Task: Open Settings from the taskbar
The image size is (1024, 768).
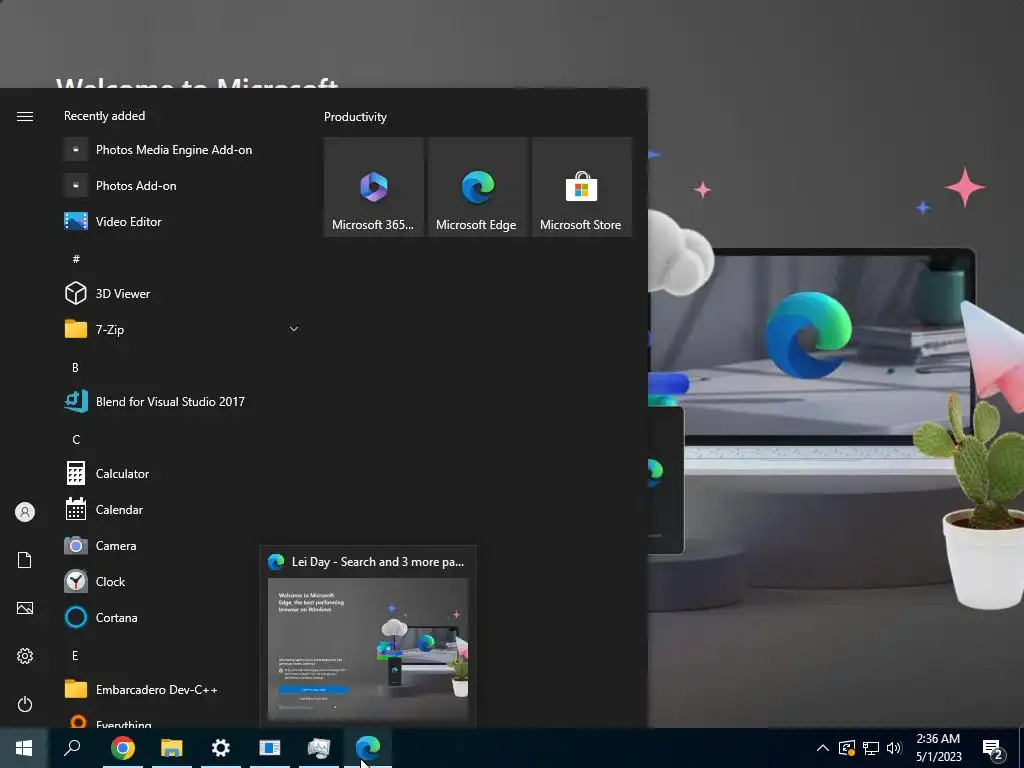Action: 221,748
